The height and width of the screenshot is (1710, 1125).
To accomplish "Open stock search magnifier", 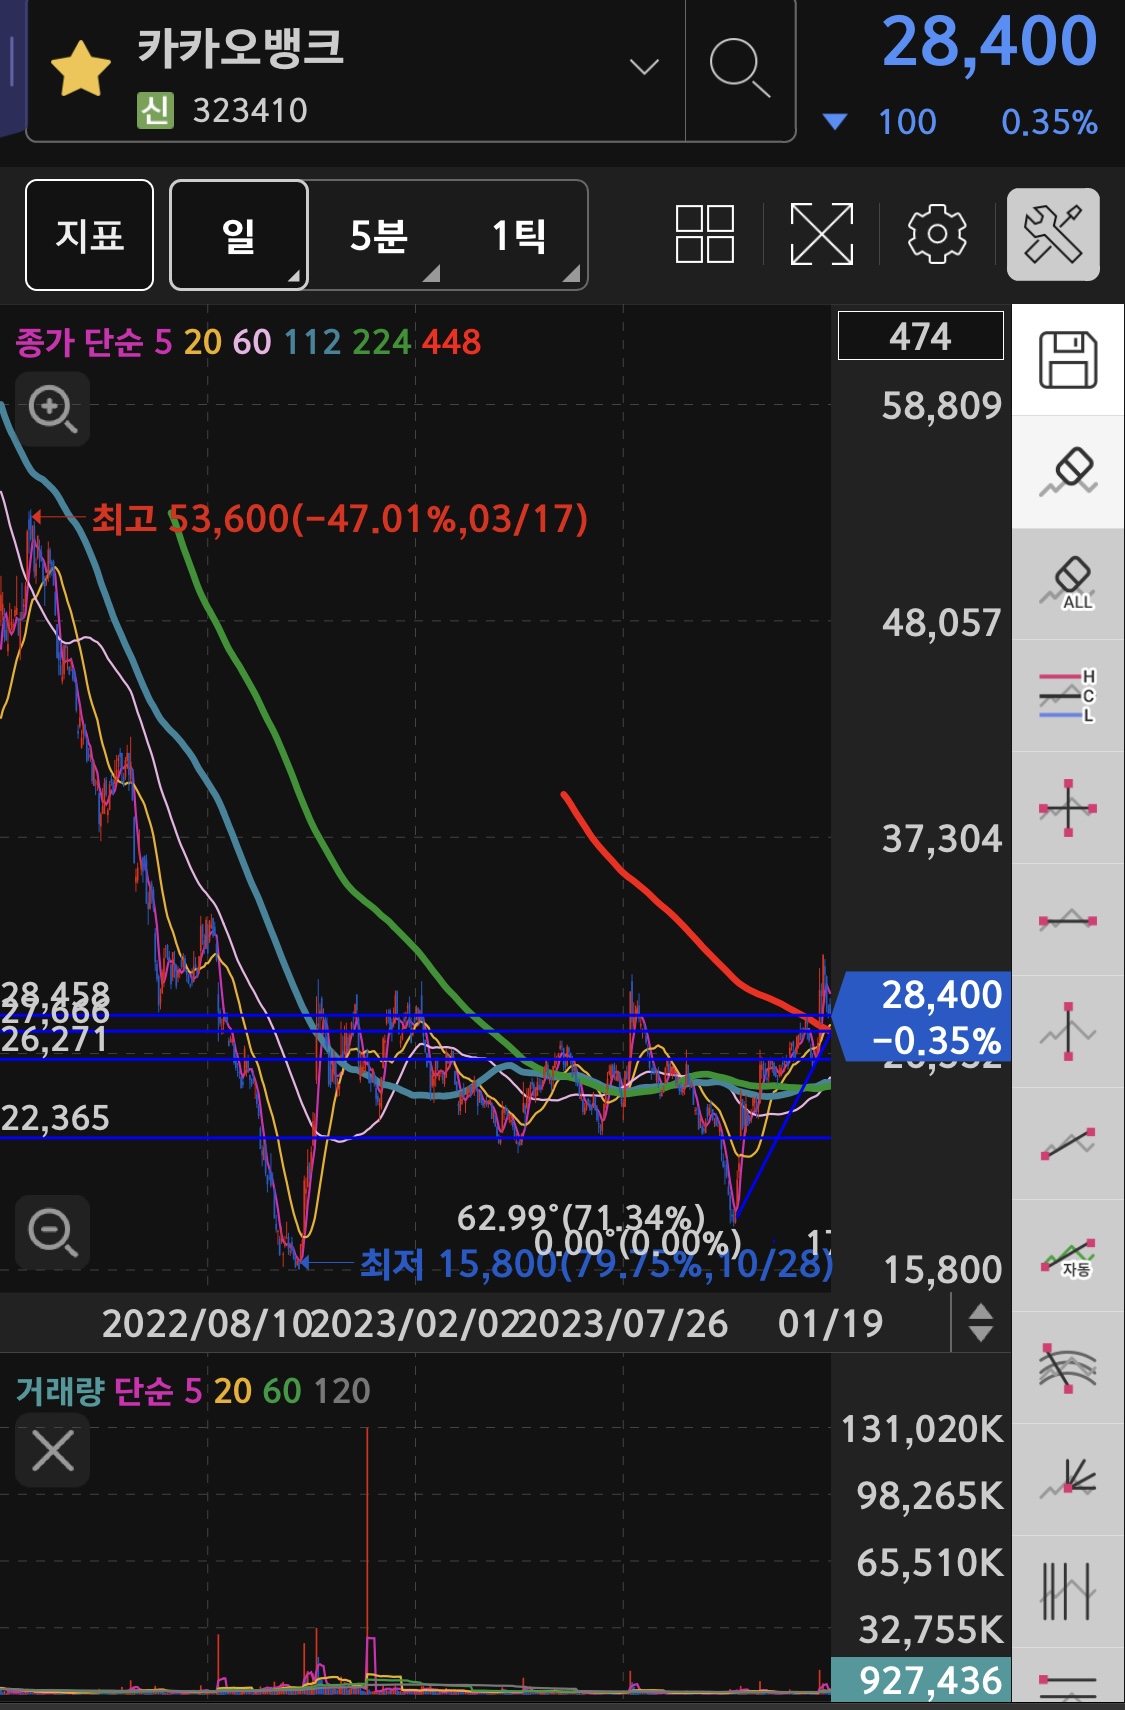I will [739, 67].
